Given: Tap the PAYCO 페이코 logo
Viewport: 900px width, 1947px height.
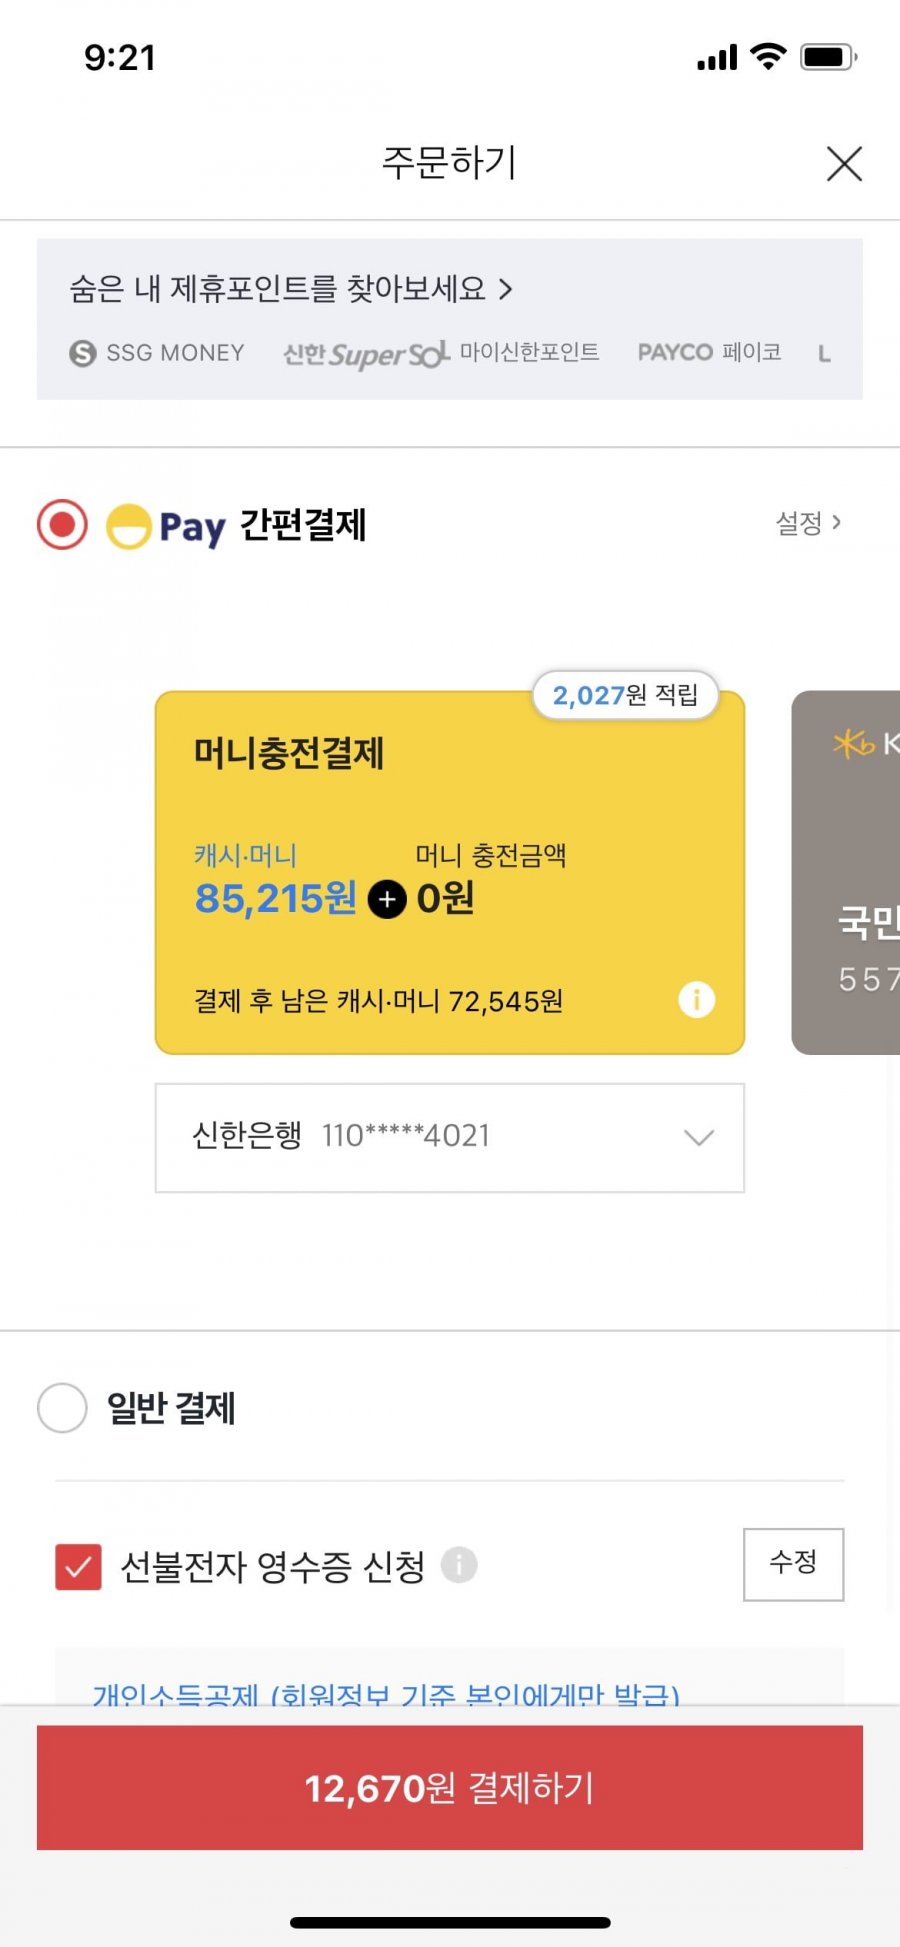Looking at the screenshot, I should tap(709, 352).
